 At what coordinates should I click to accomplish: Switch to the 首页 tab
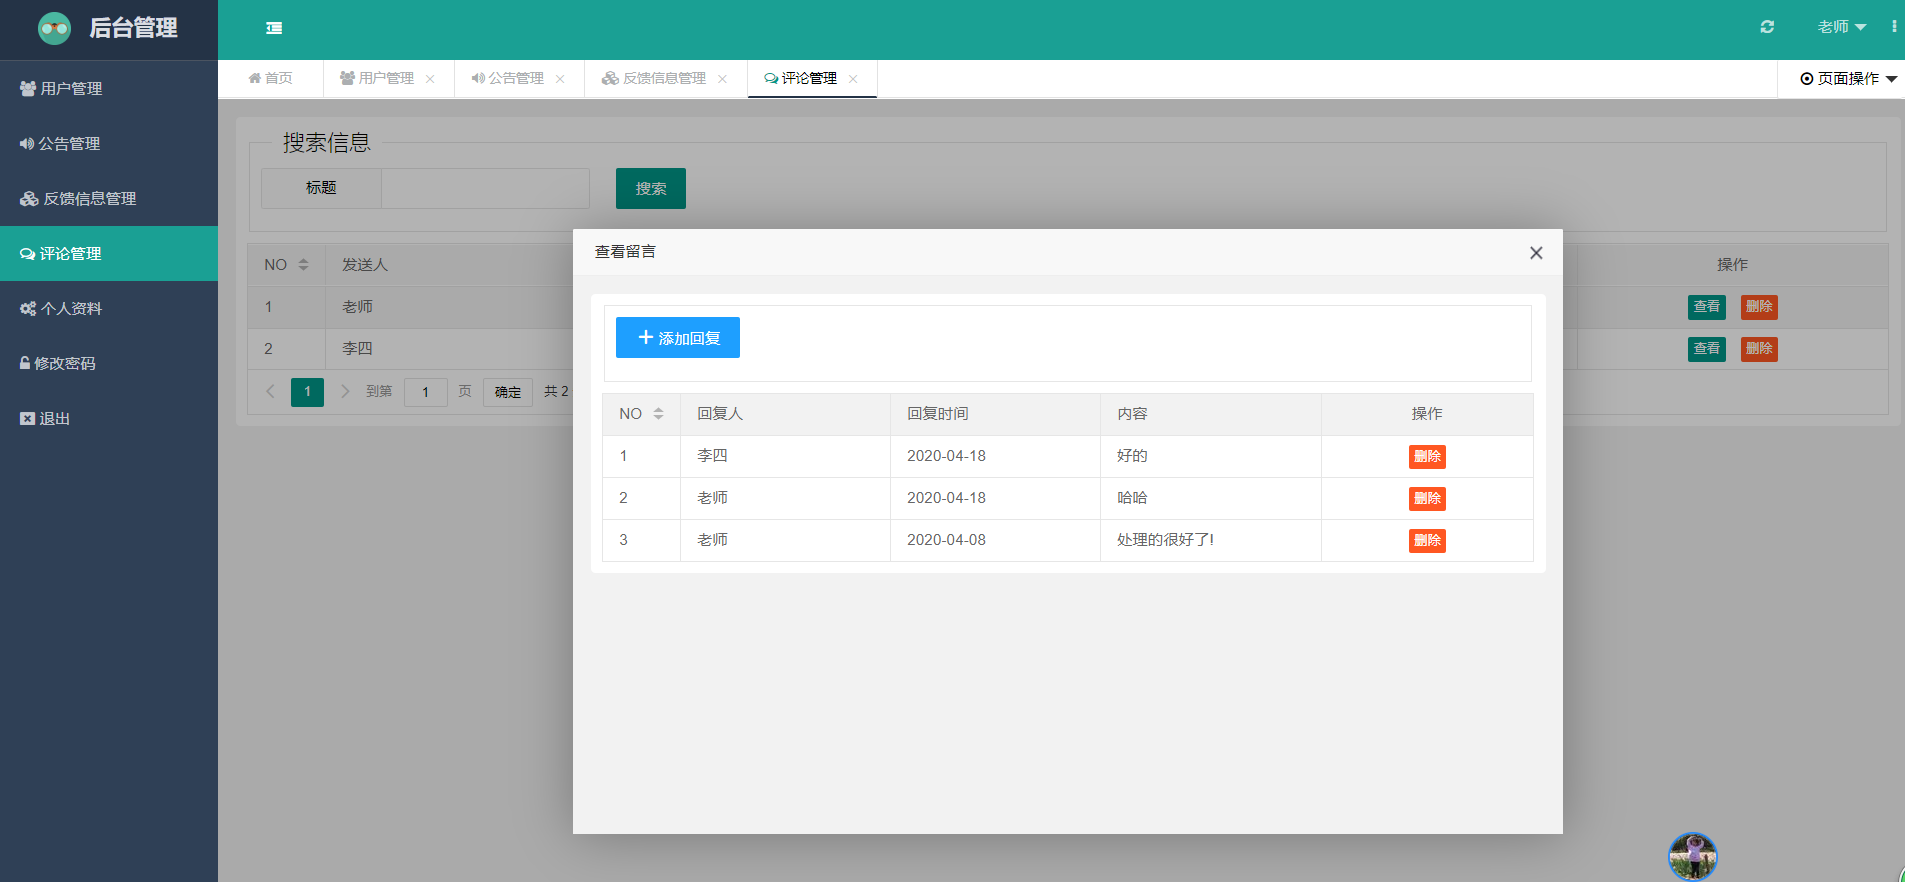(x=271, y=78)
